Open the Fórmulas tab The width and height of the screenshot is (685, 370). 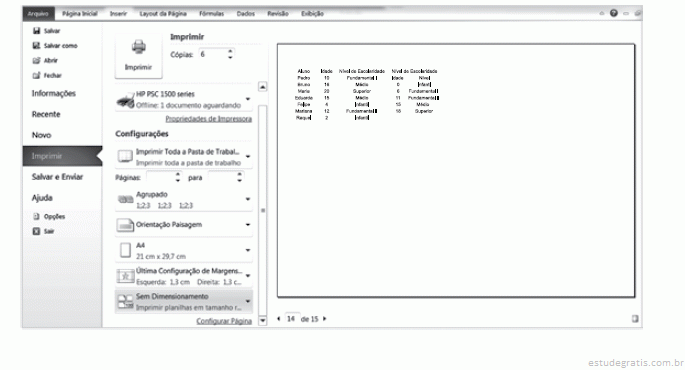(211, 14)
